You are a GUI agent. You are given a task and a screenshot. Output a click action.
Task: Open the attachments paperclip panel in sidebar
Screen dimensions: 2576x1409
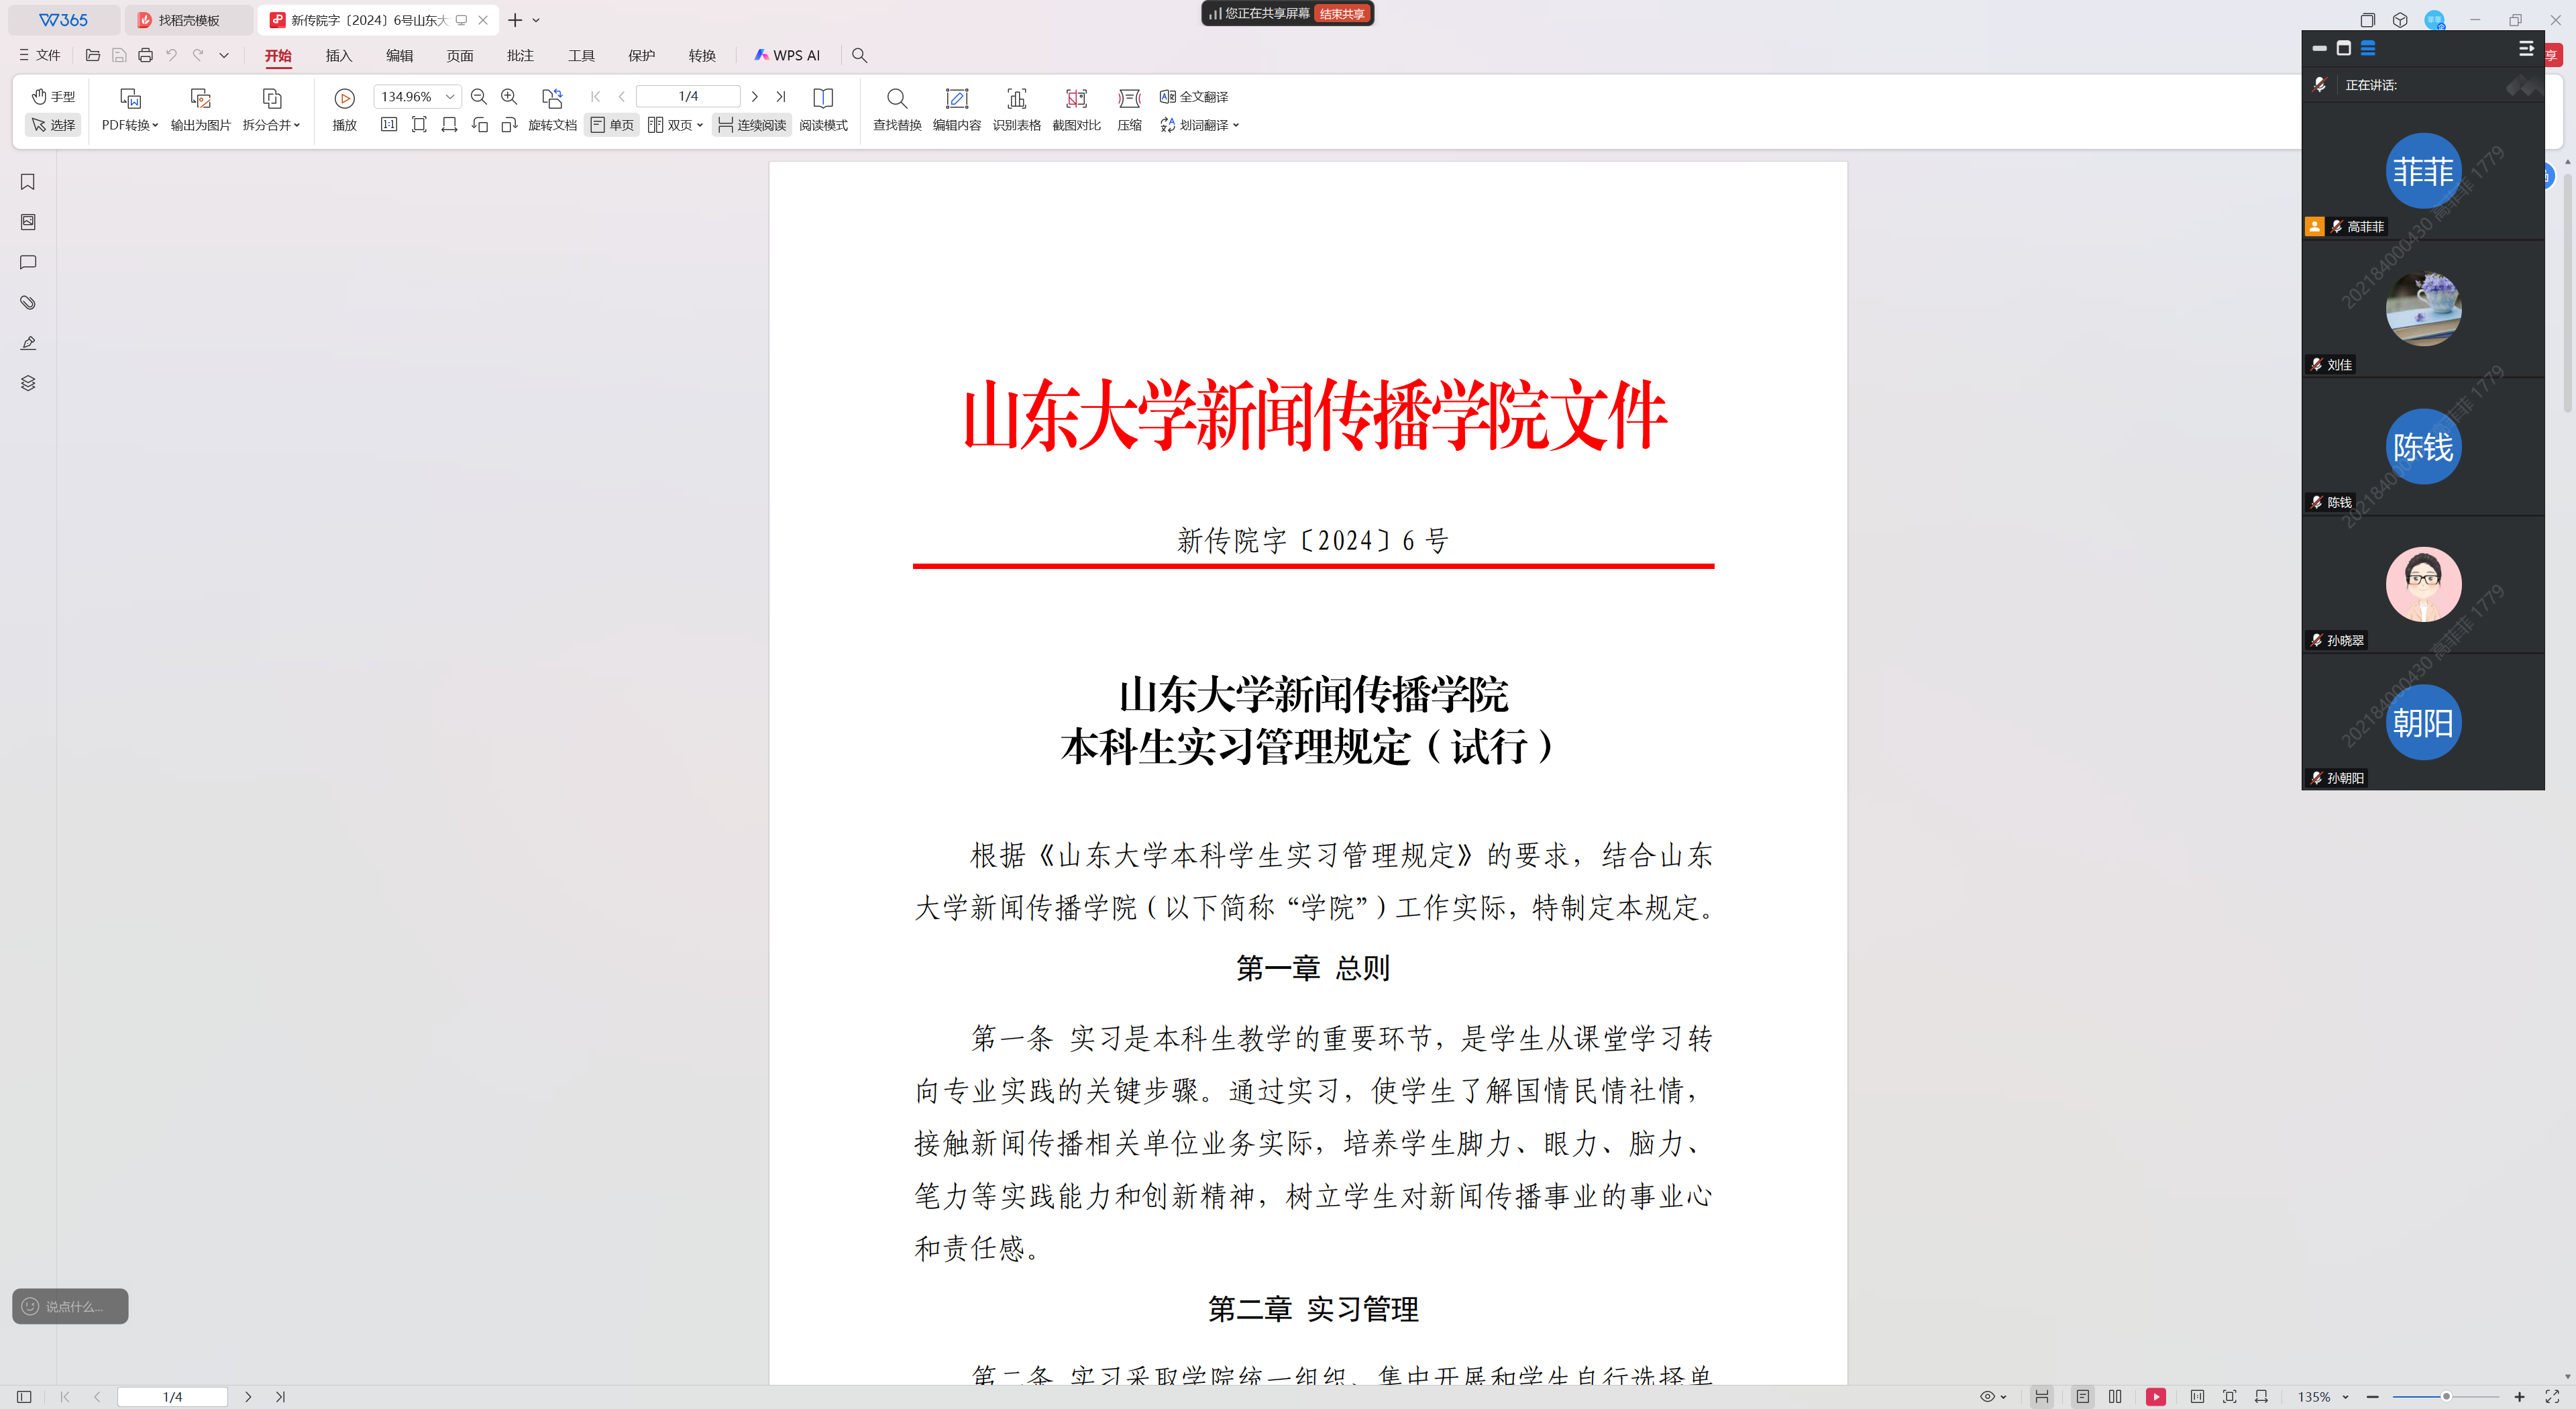click(28, 302)
